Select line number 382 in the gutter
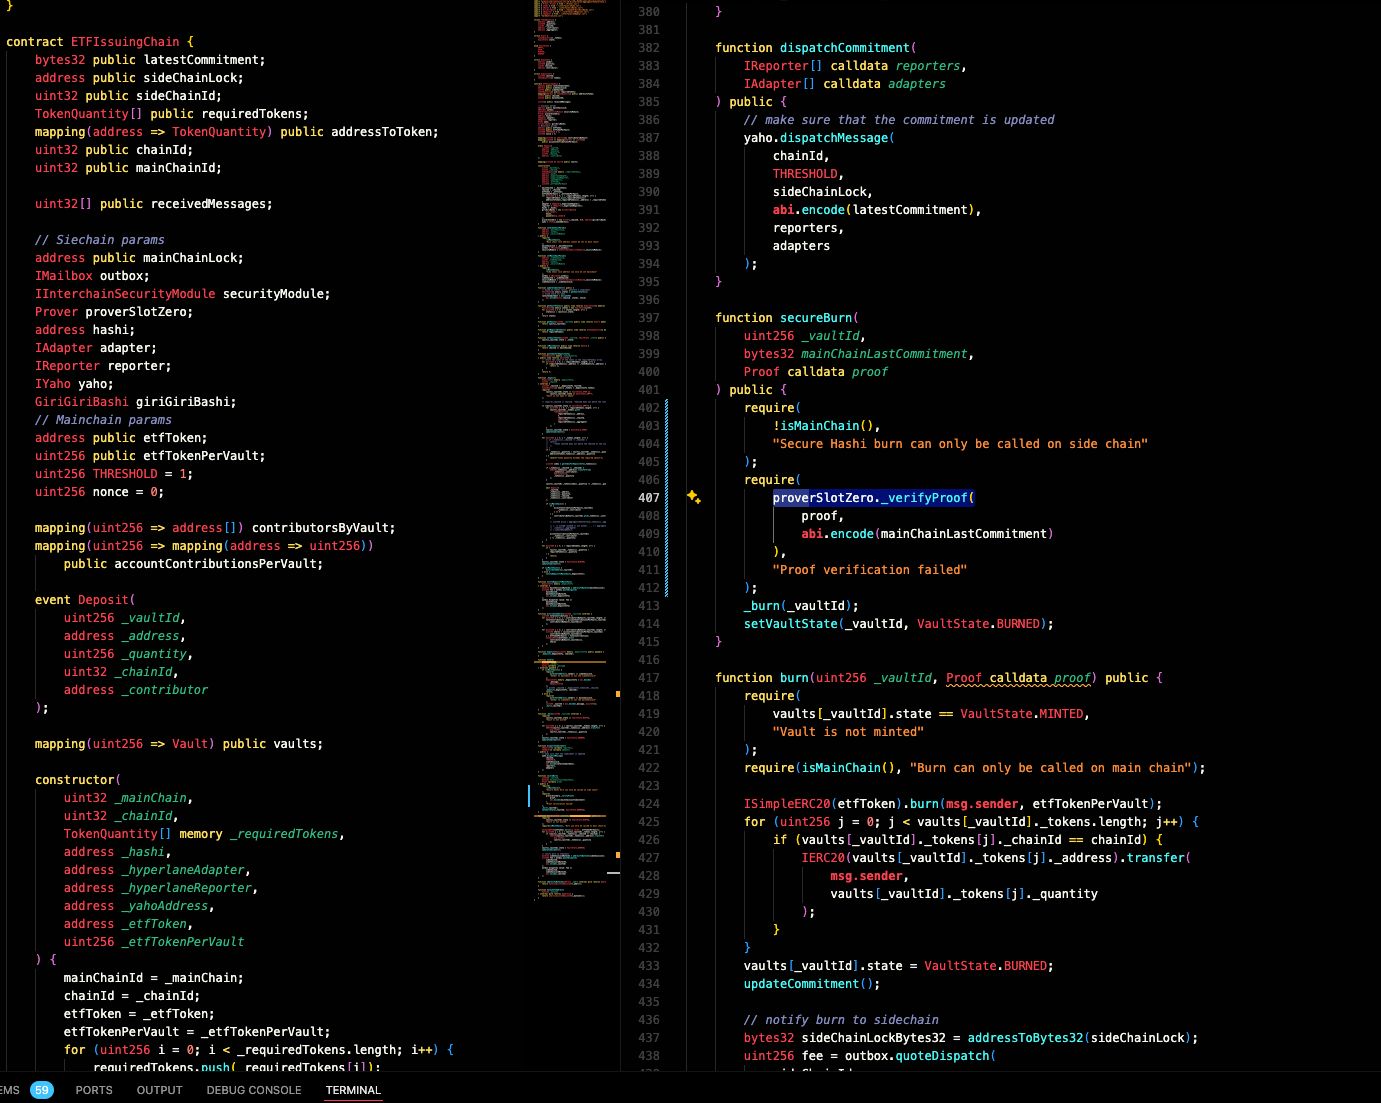This screenshot has height=1103, width=1381. tap(649, 48)
